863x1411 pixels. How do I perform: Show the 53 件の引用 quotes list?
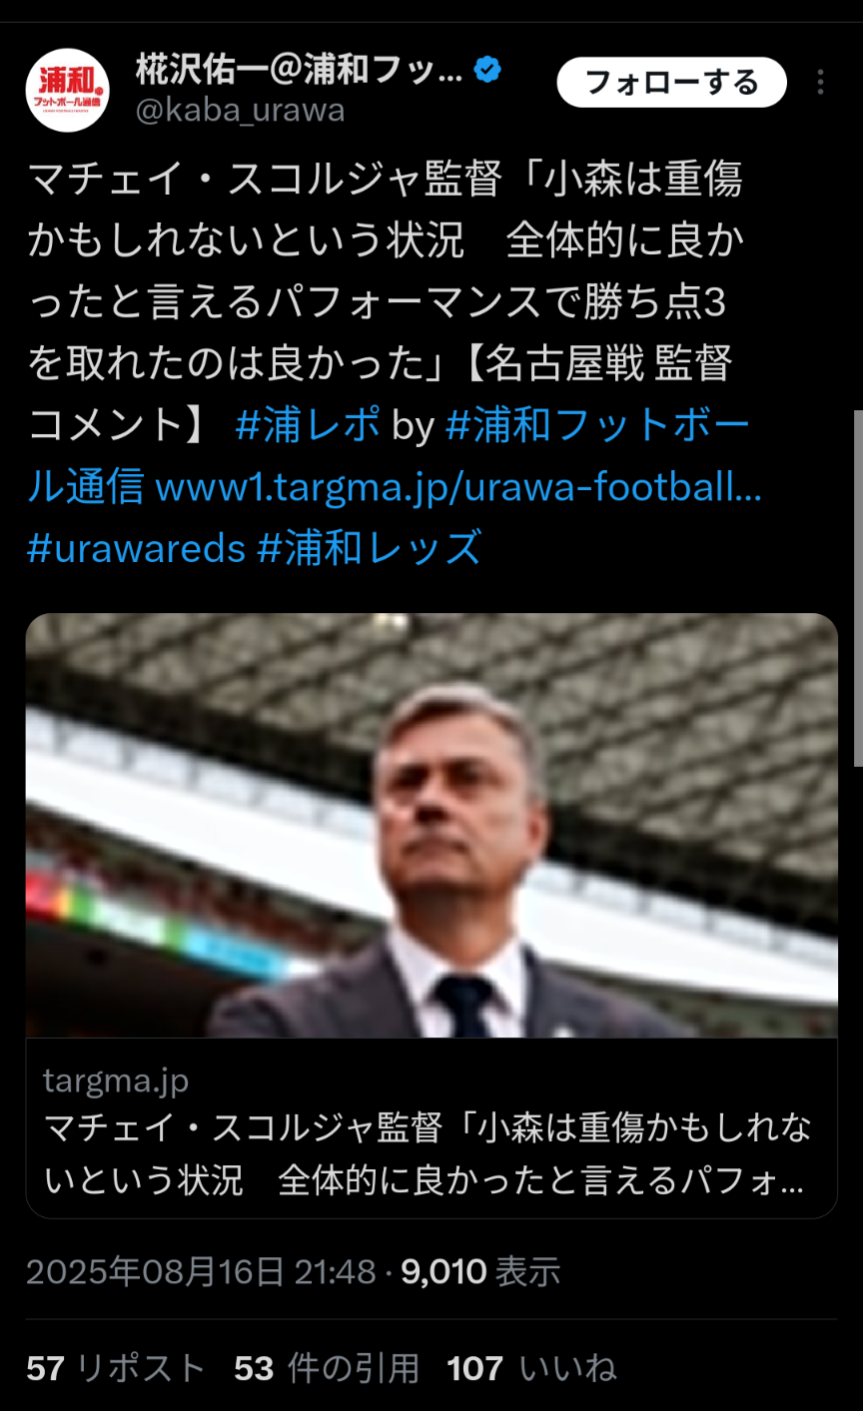[326, 1368]
